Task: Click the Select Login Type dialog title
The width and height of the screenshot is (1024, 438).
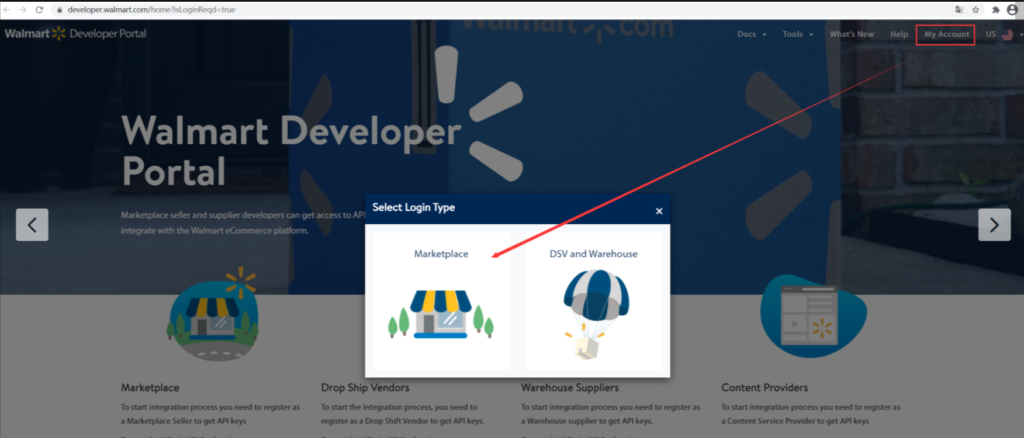Action: pos(413,208)
